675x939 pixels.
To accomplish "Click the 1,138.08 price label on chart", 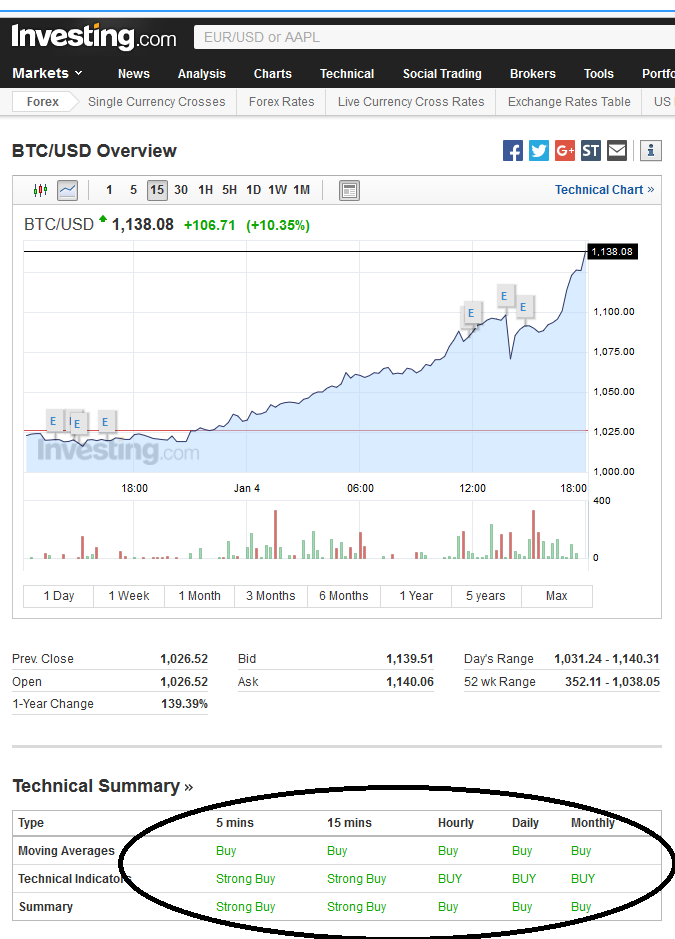I will [612, 252].
